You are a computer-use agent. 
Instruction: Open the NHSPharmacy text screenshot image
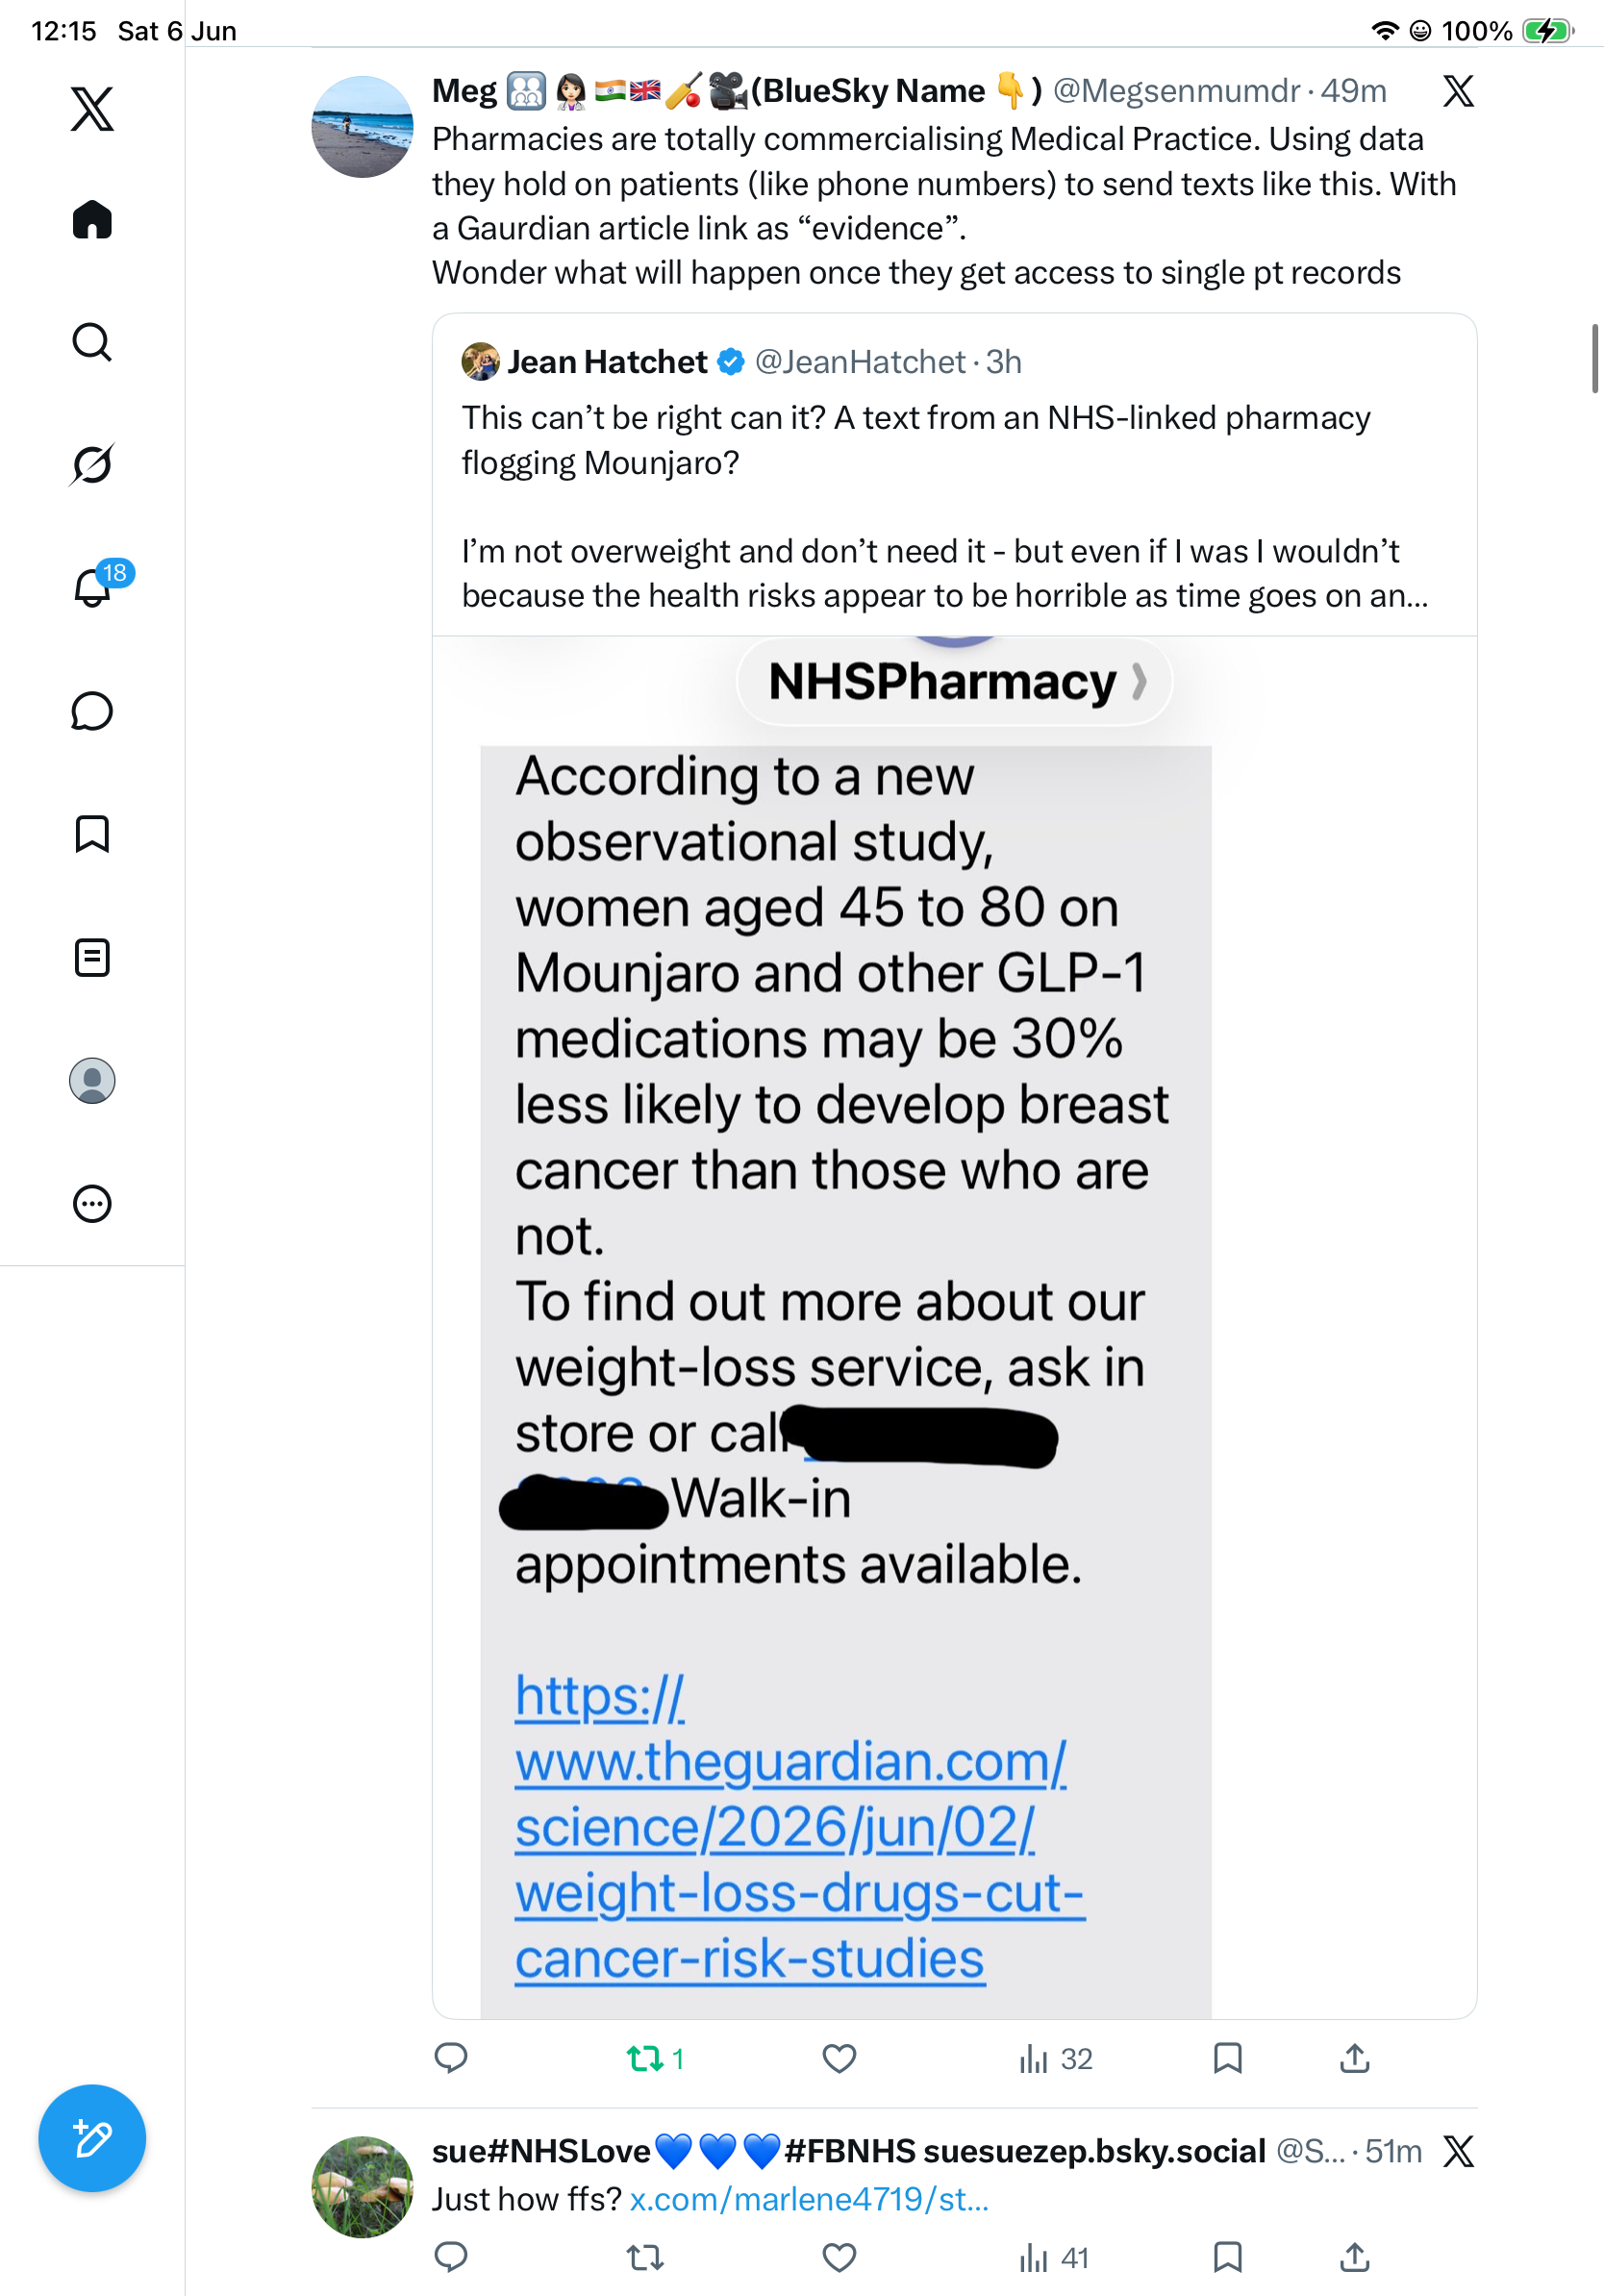[954, 1327]
